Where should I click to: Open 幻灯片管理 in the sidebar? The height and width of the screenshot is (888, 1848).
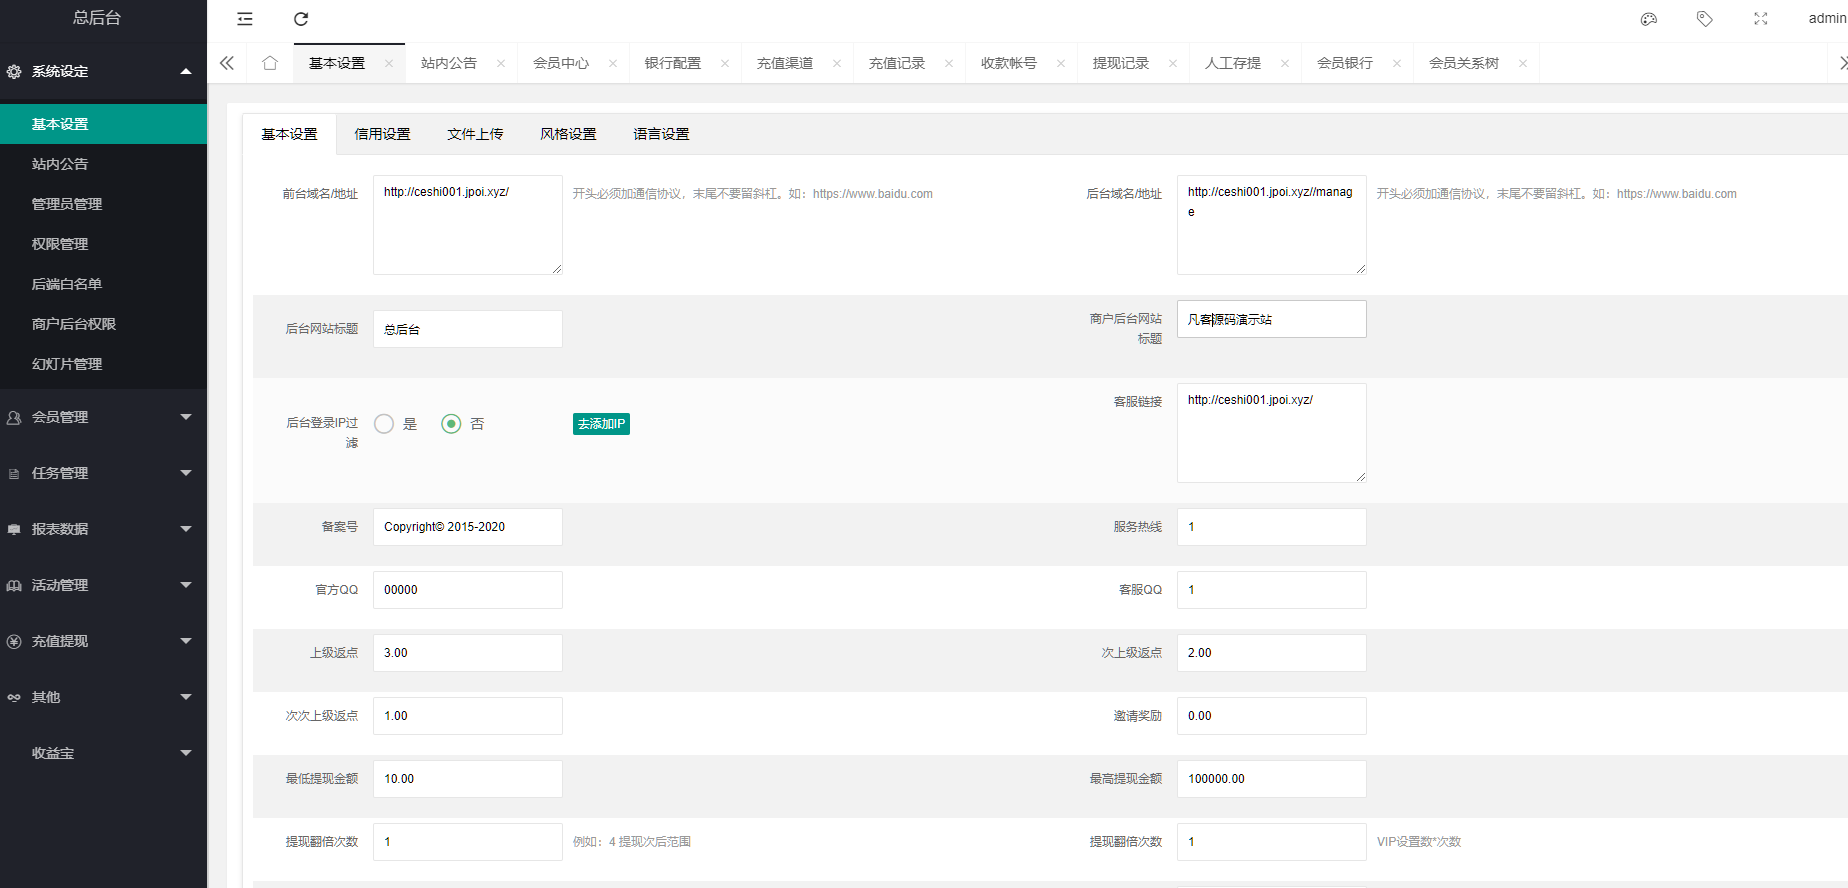103,364
